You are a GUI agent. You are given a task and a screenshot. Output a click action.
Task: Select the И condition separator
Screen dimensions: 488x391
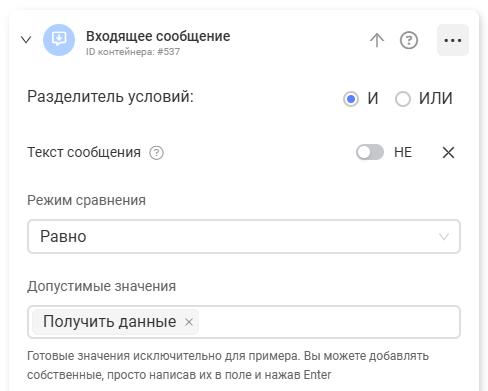click(x=351, y=99)
